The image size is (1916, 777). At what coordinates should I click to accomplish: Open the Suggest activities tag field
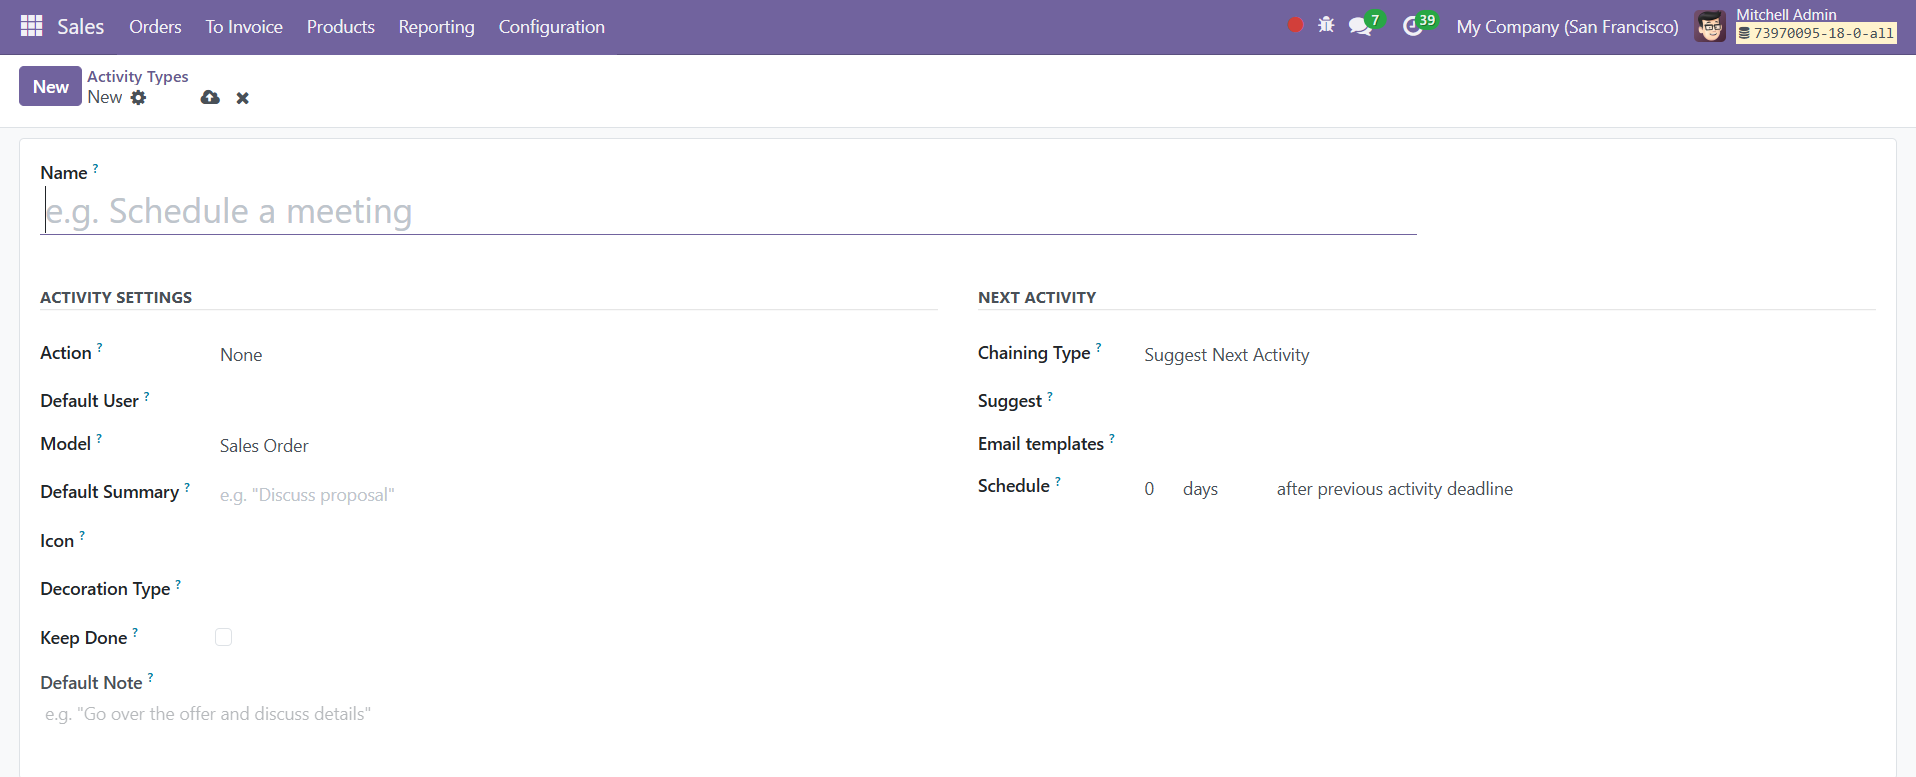pyautogui.click(x=1508, y=401)
